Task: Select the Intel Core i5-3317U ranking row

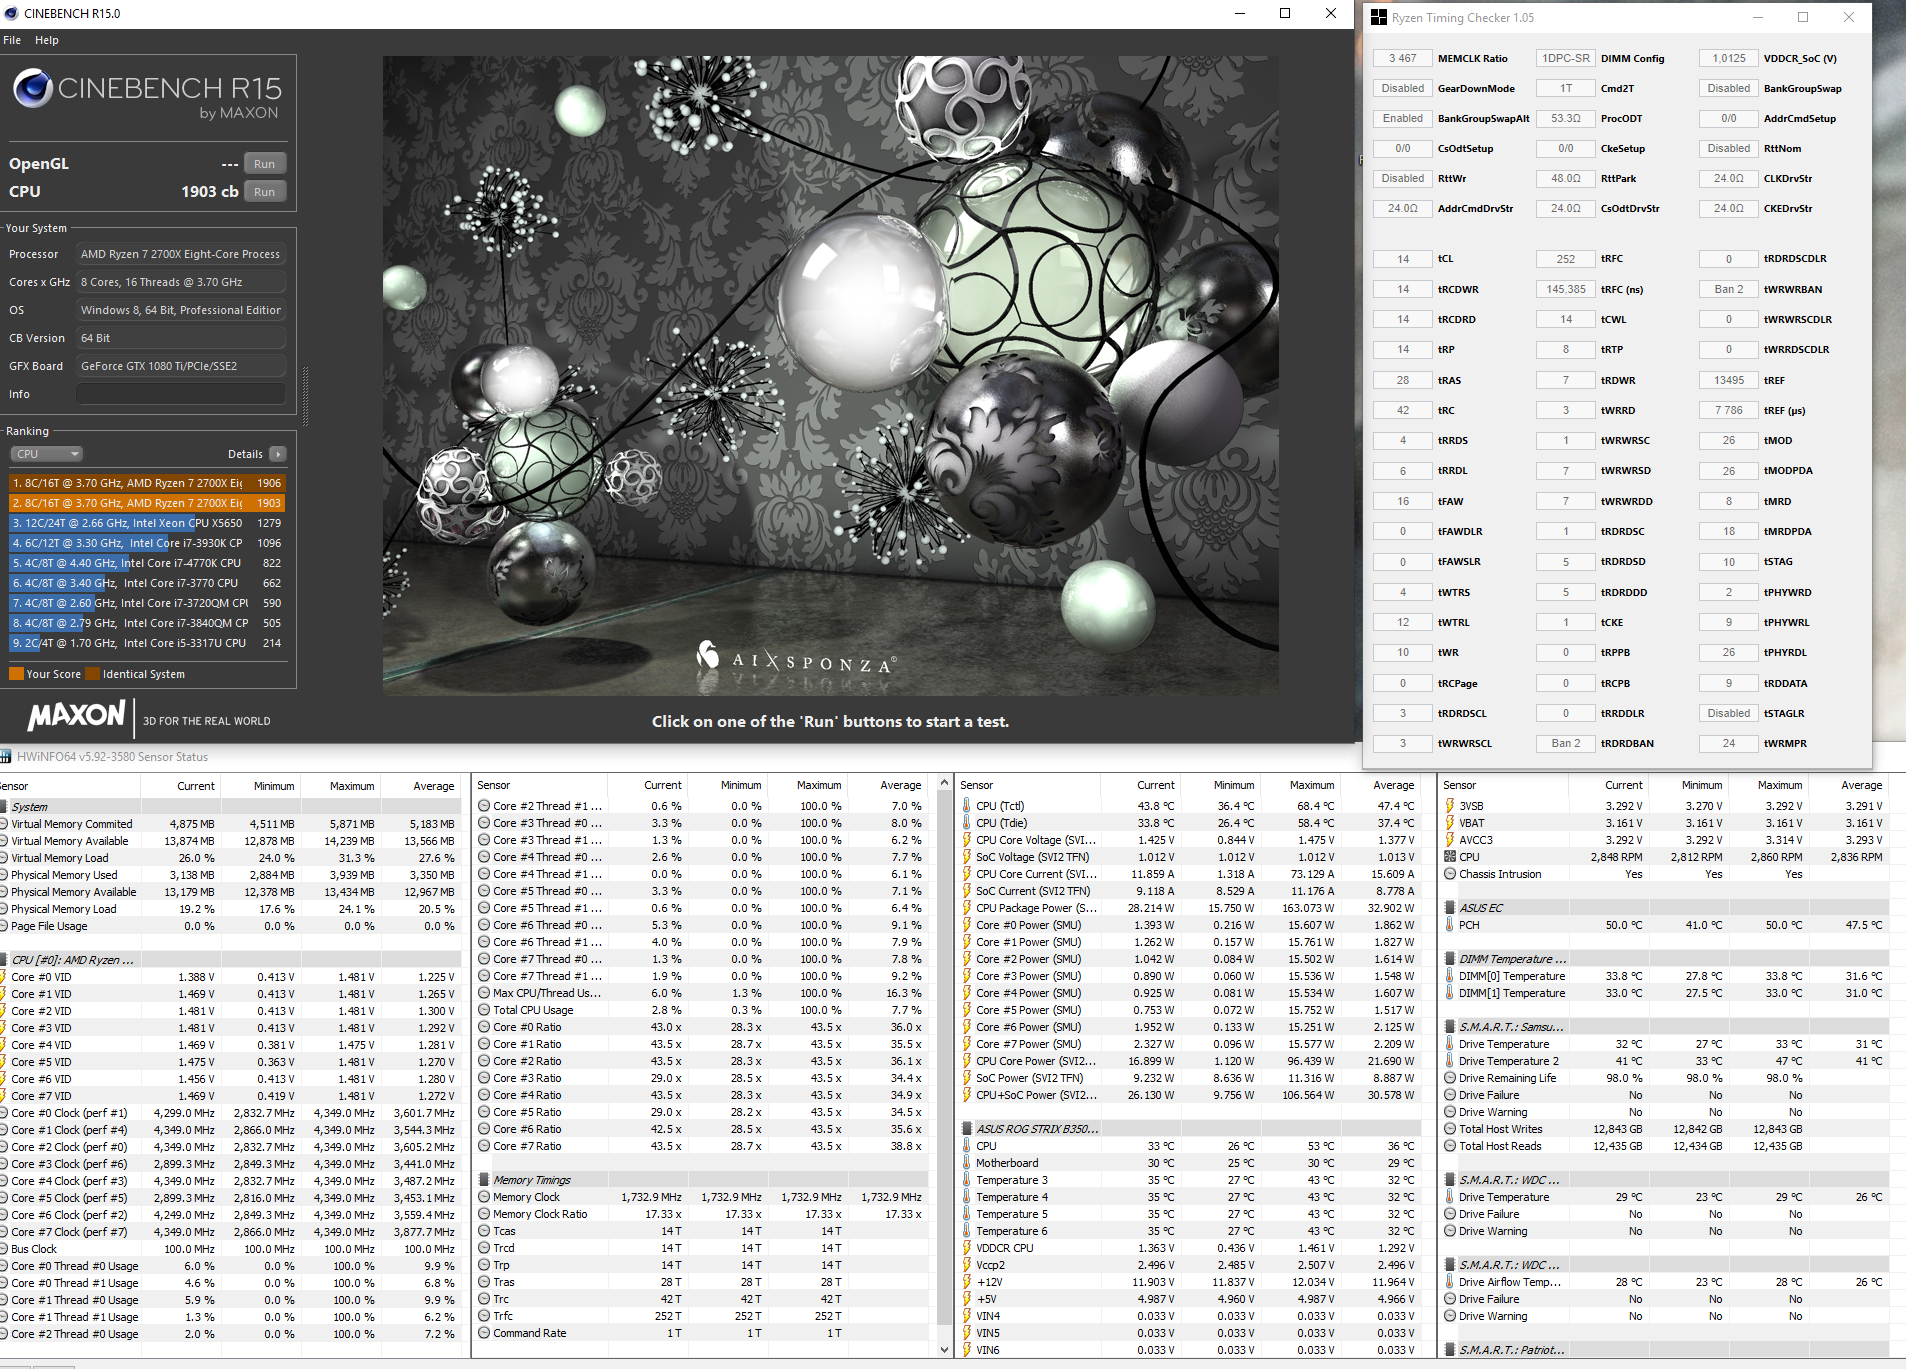Action: pos(147,643)
